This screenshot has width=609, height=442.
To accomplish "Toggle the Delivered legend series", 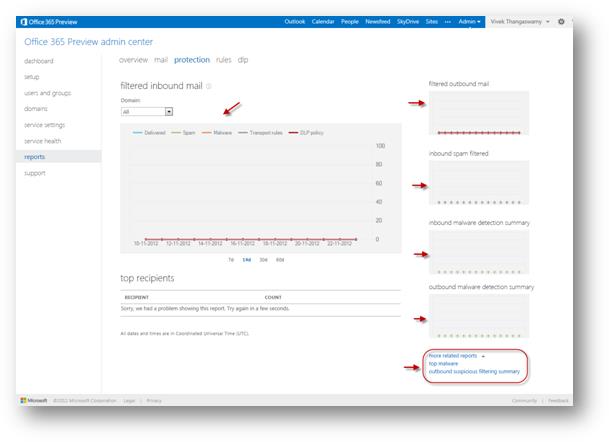I will (x=152, y=132).
